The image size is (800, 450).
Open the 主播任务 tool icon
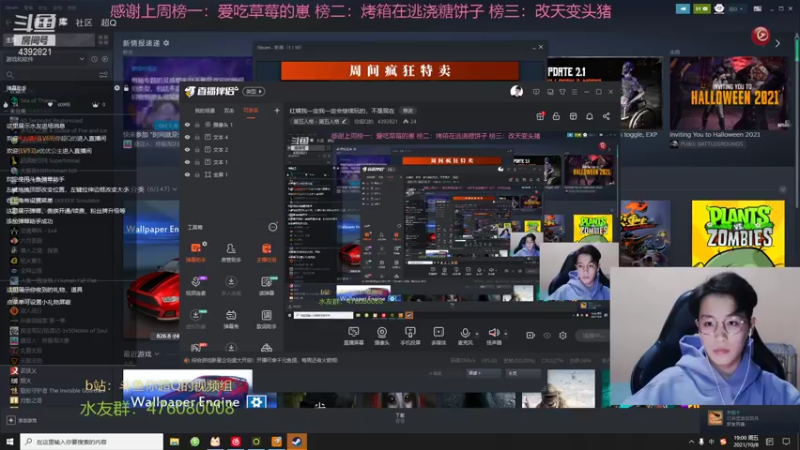pos(266,252)
